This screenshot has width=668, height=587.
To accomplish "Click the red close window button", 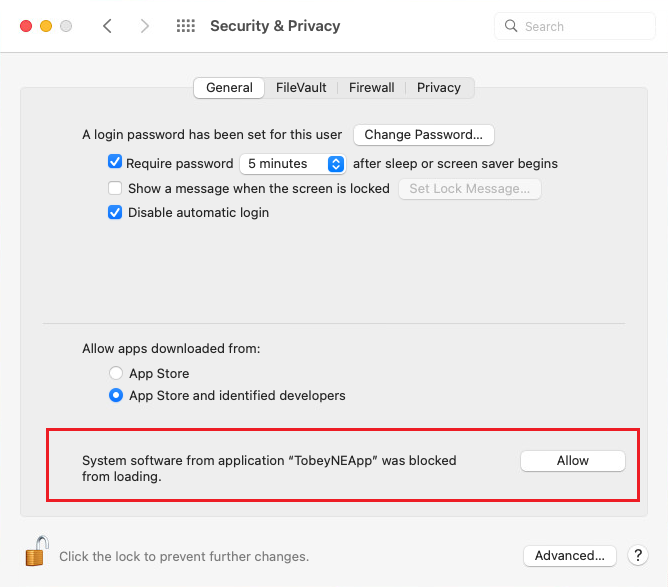I will (26, 26).
